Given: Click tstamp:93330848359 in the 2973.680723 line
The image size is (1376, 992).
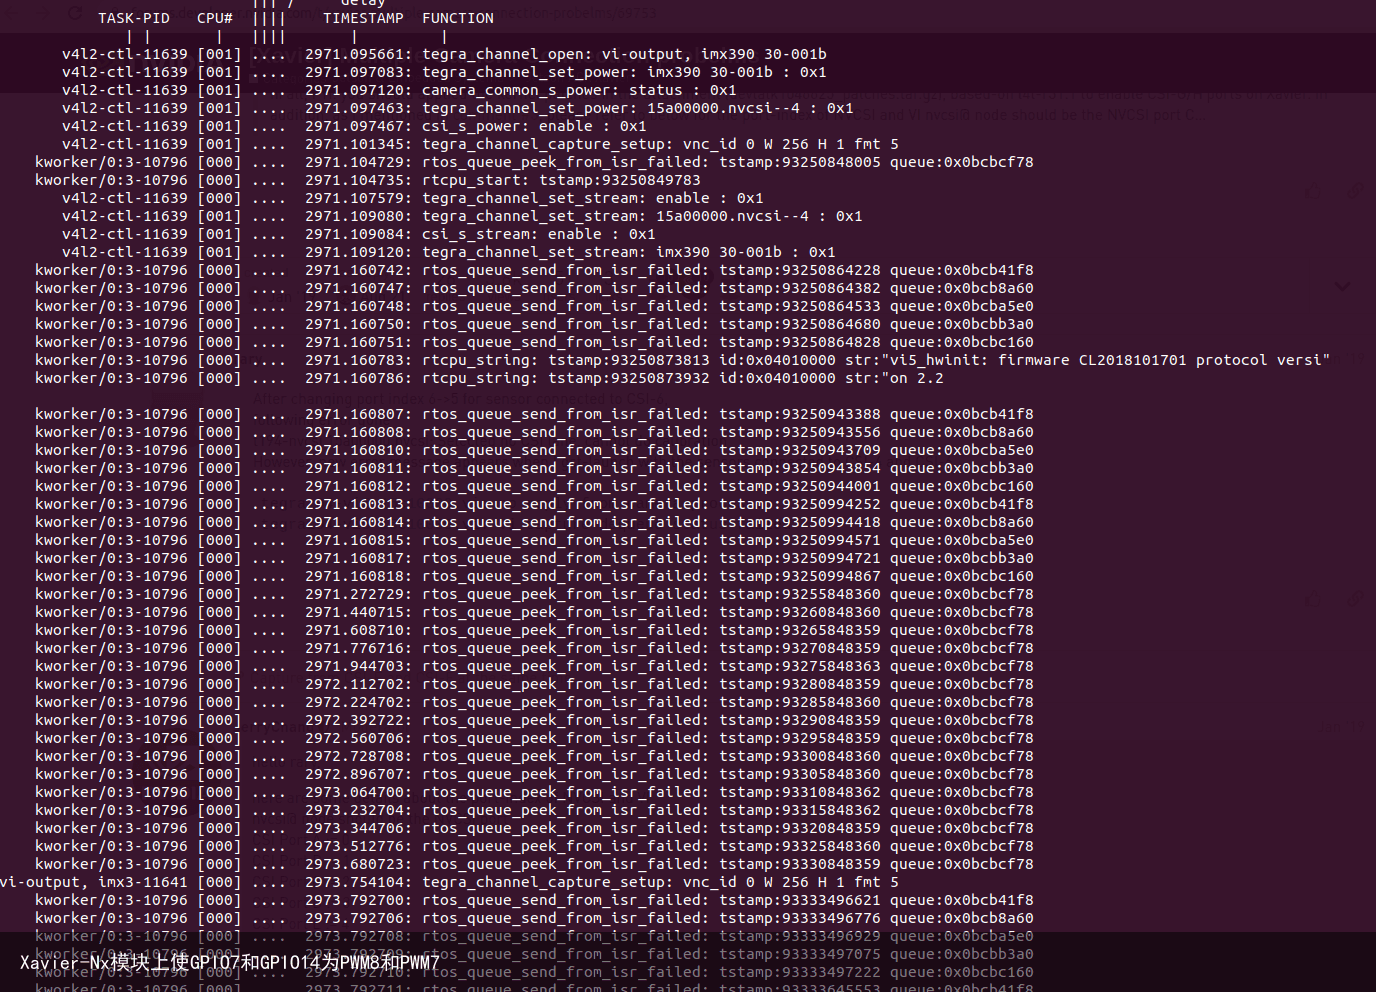Looking at the screenshot, I should [800, 864].
